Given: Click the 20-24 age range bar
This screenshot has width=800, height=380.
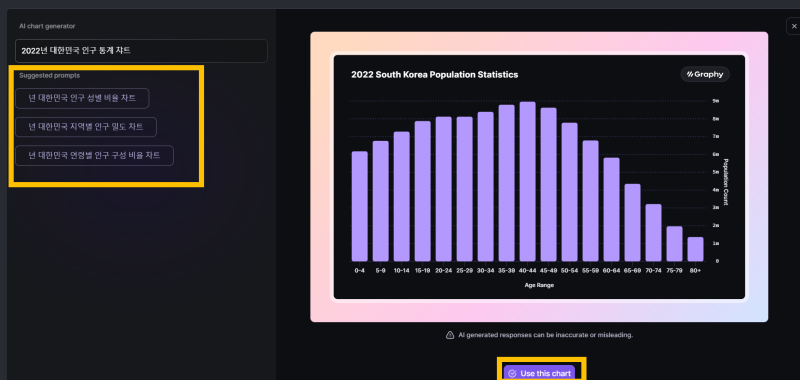Looking at the screenshot, I should pos(443,189).
